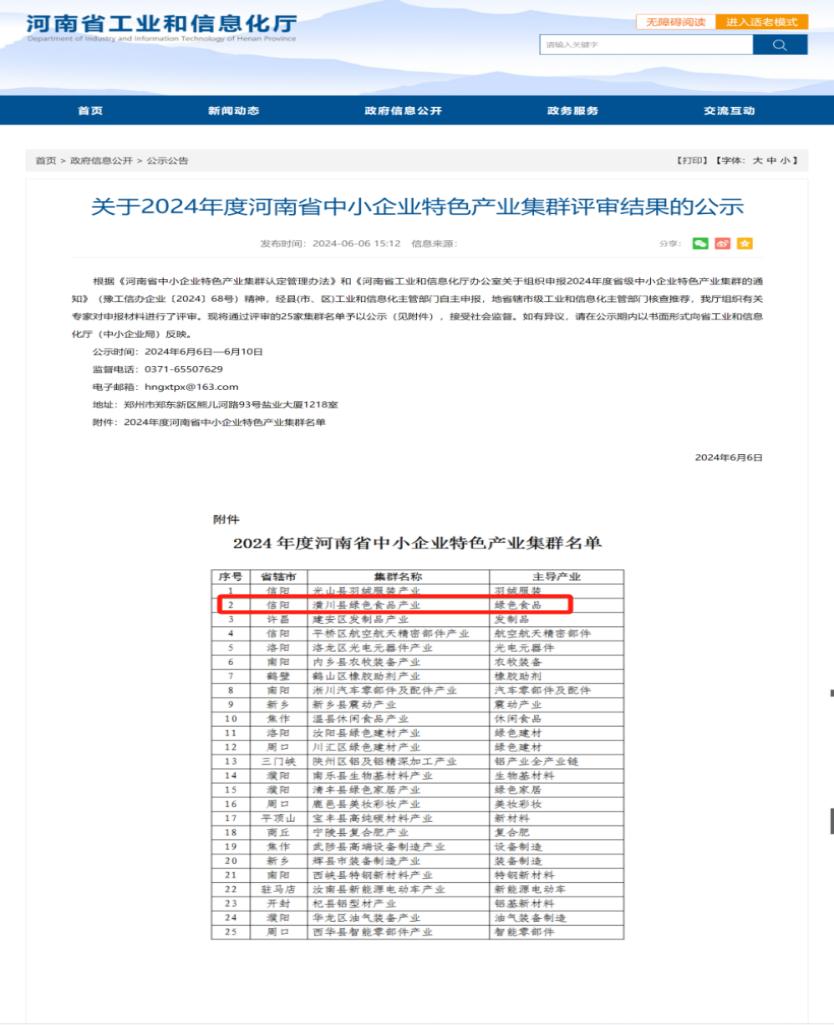Click the 无障碍阅读 button

(676, 22)
